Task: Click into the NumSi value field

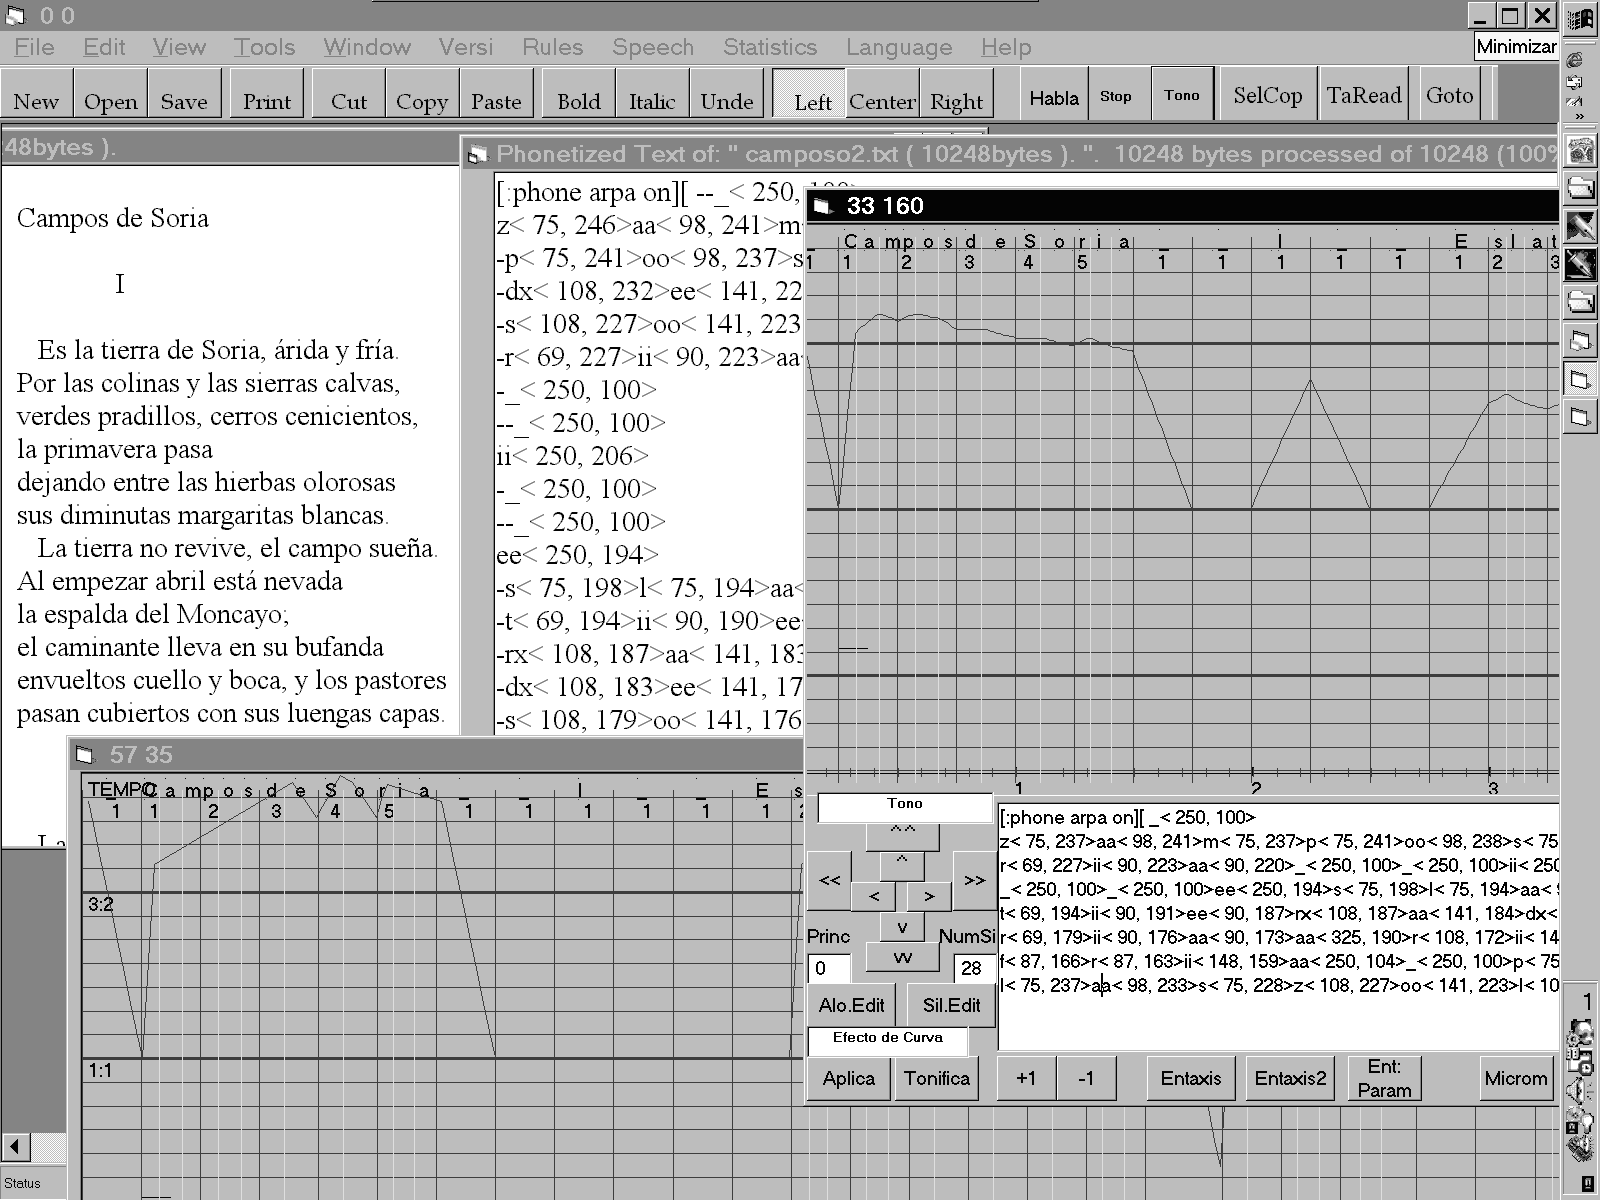Action: click(x=974, y=968)
